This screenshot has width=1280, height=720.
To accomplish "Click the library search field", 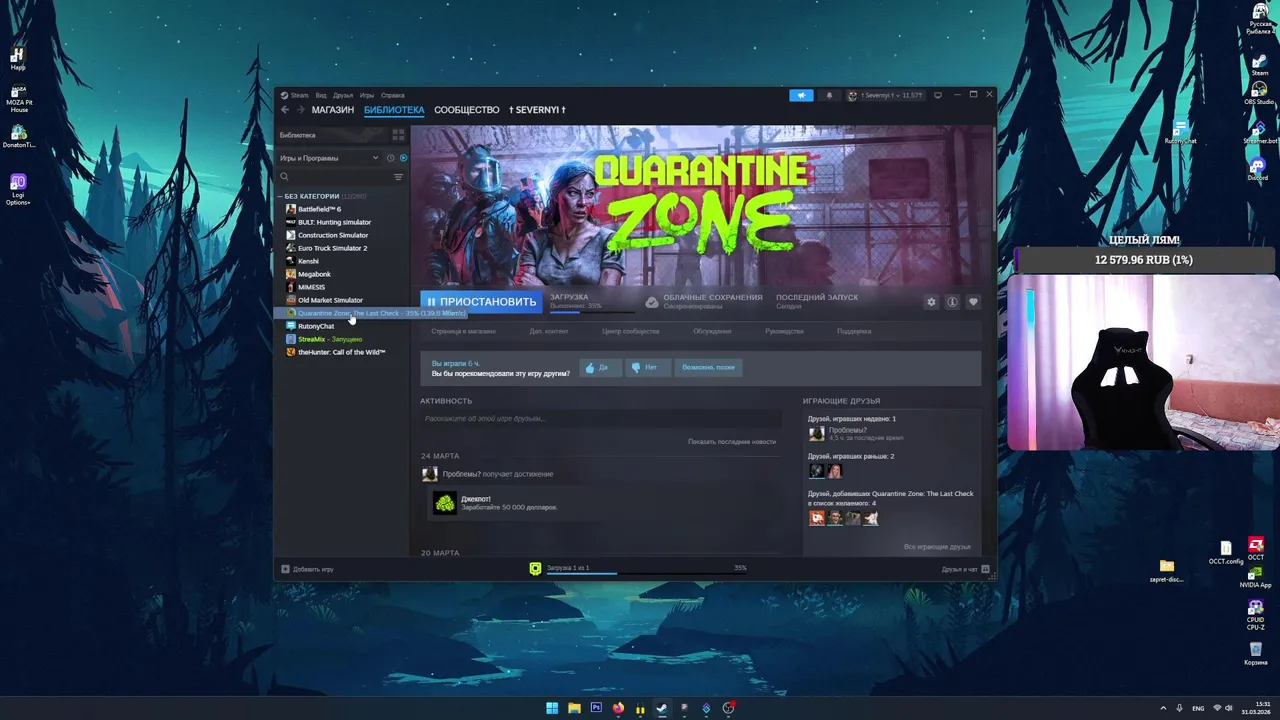I will (333, 177).
